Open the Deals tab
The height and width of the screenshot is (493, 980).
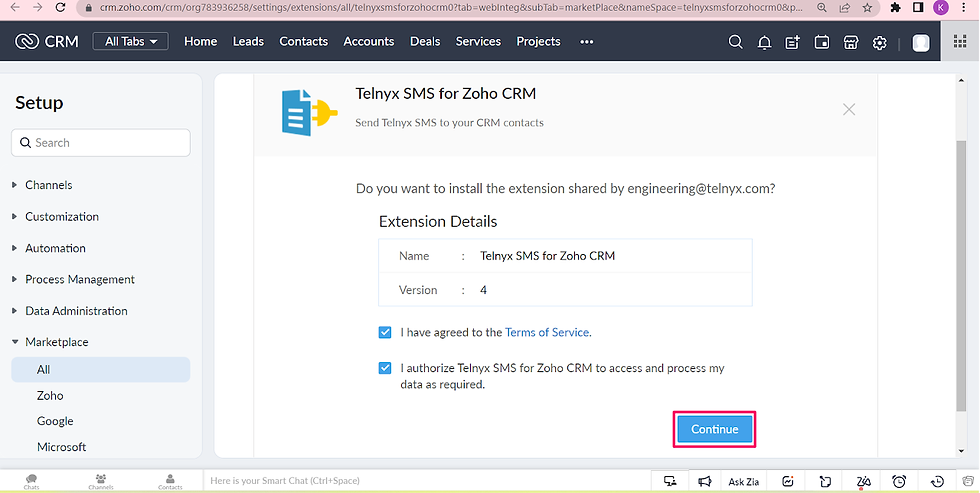click(x=425, y=41)
